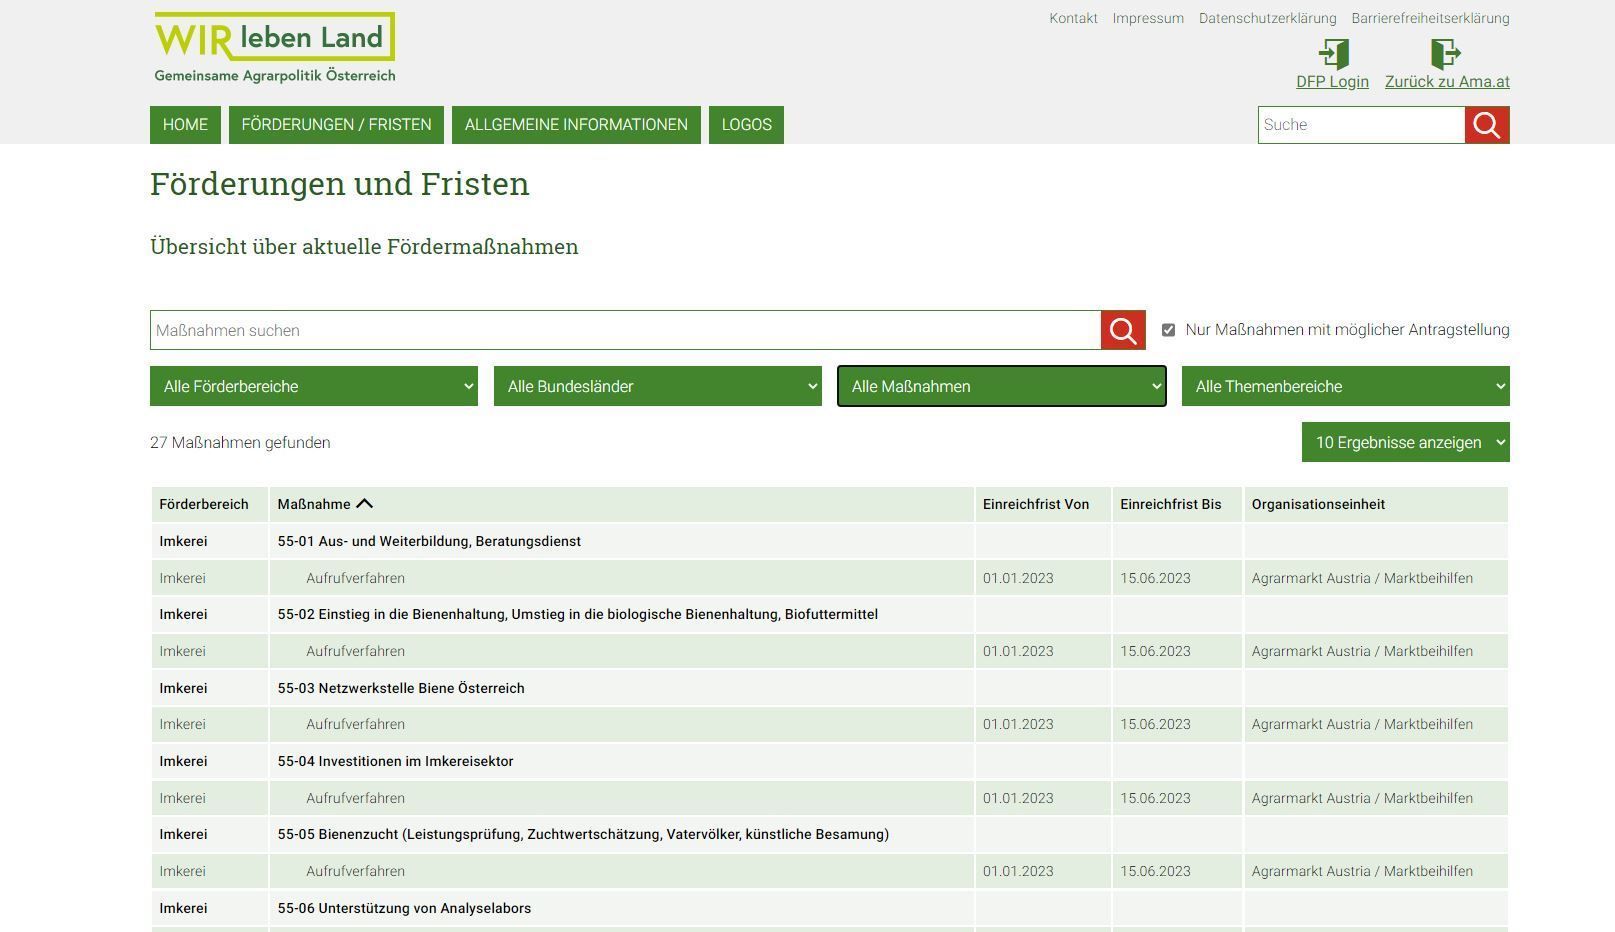Change the 10 Ergebnisse anzeigen selection

tap(1404, 441)
